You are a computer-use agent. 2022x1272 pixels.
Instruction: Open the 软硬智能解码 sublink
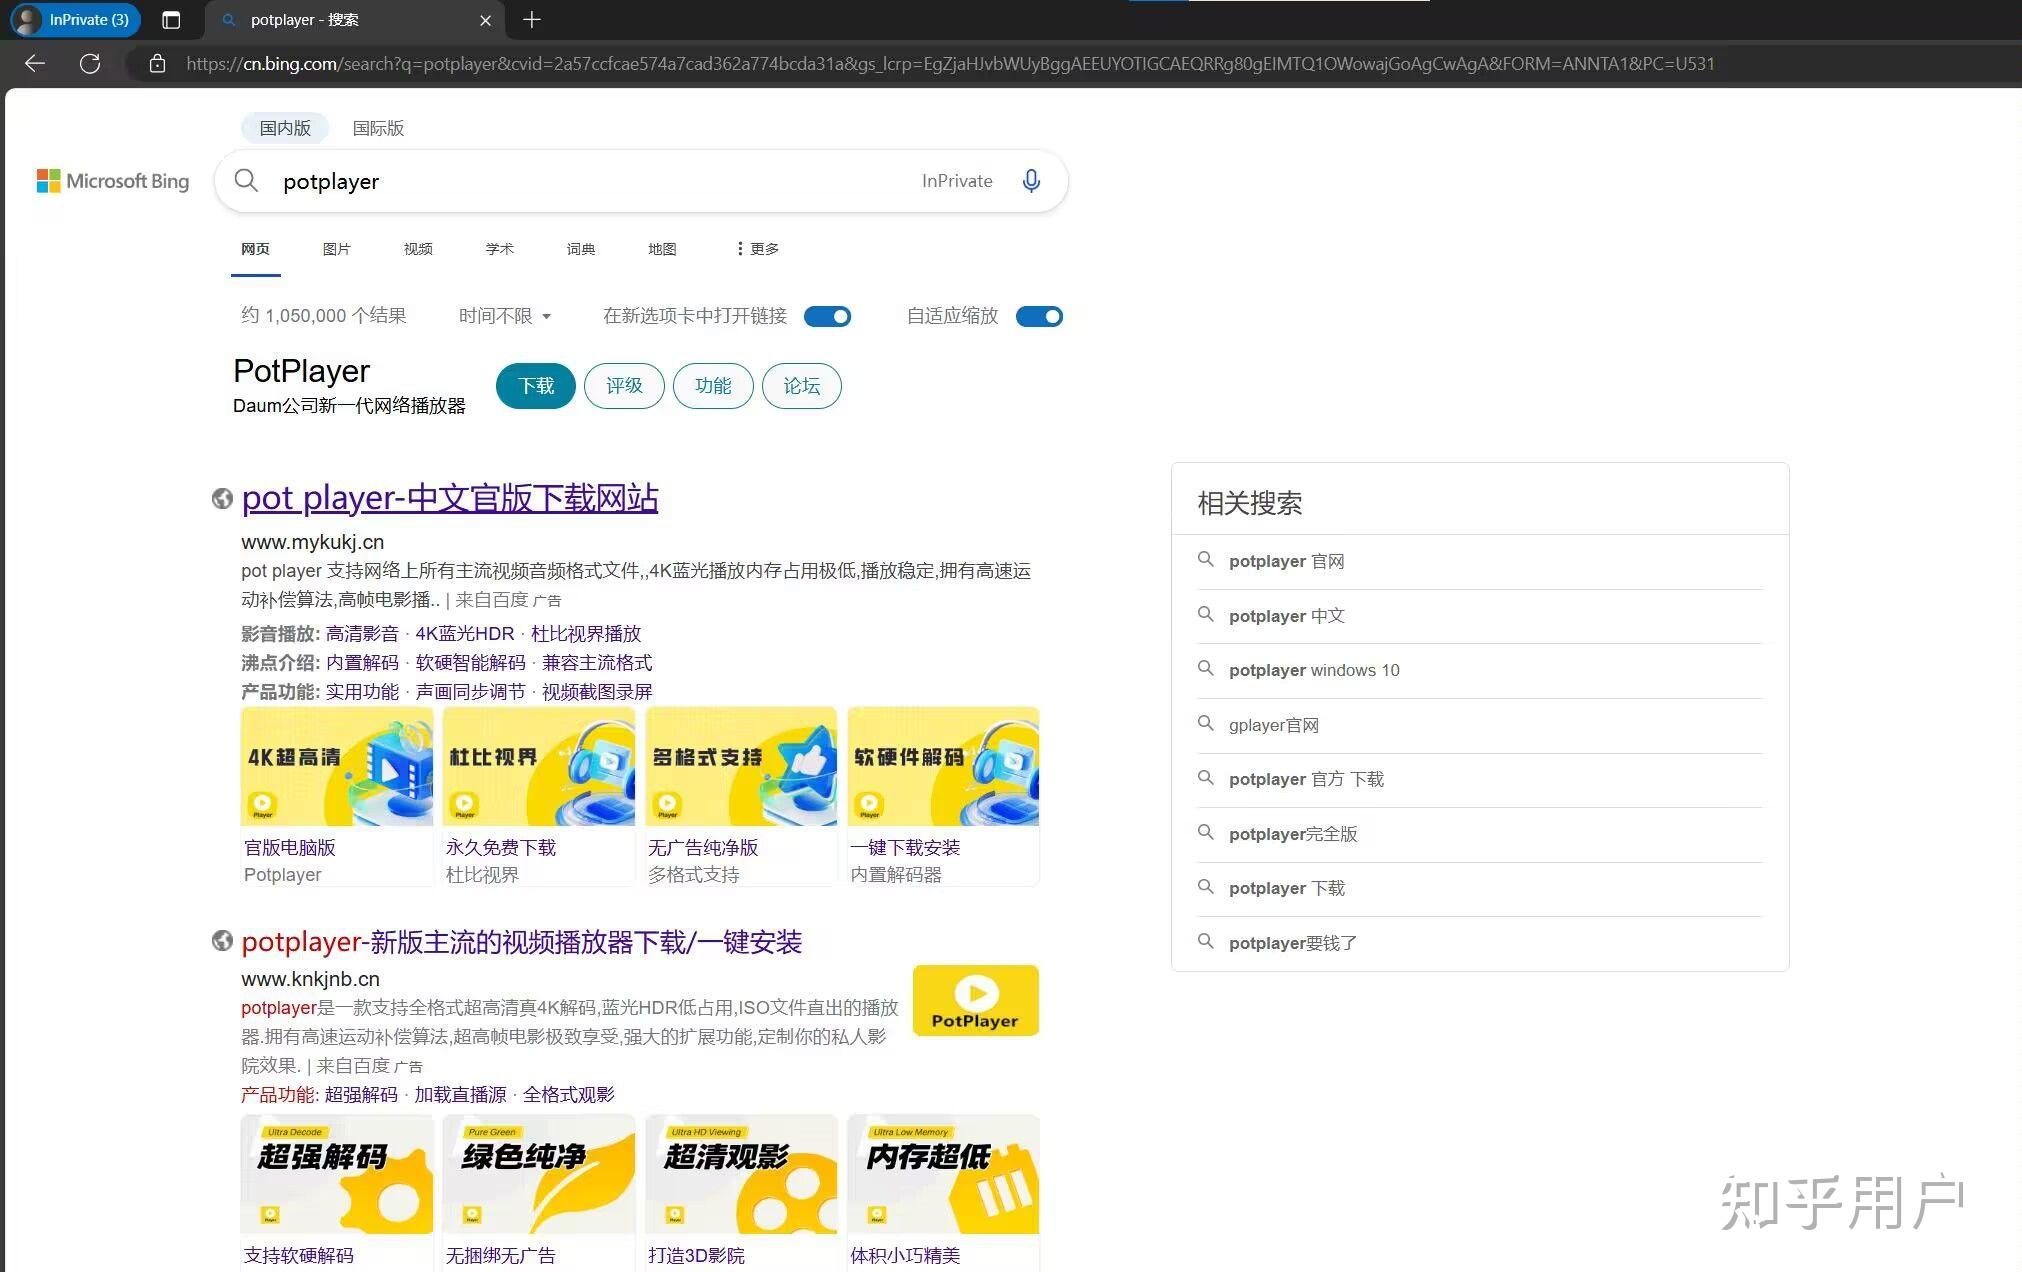click(x=471, y=663)
